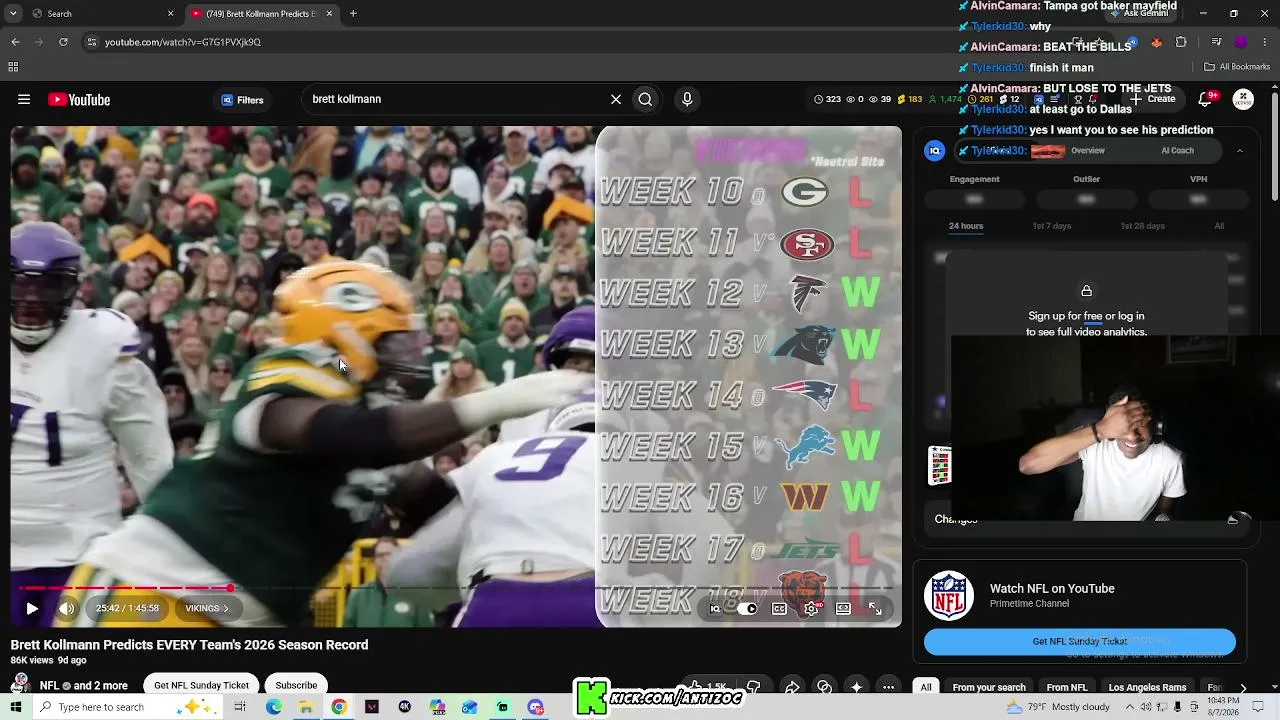
Task: Open Google Chrome from the taskbar
Action: click(x=339, y=707)
